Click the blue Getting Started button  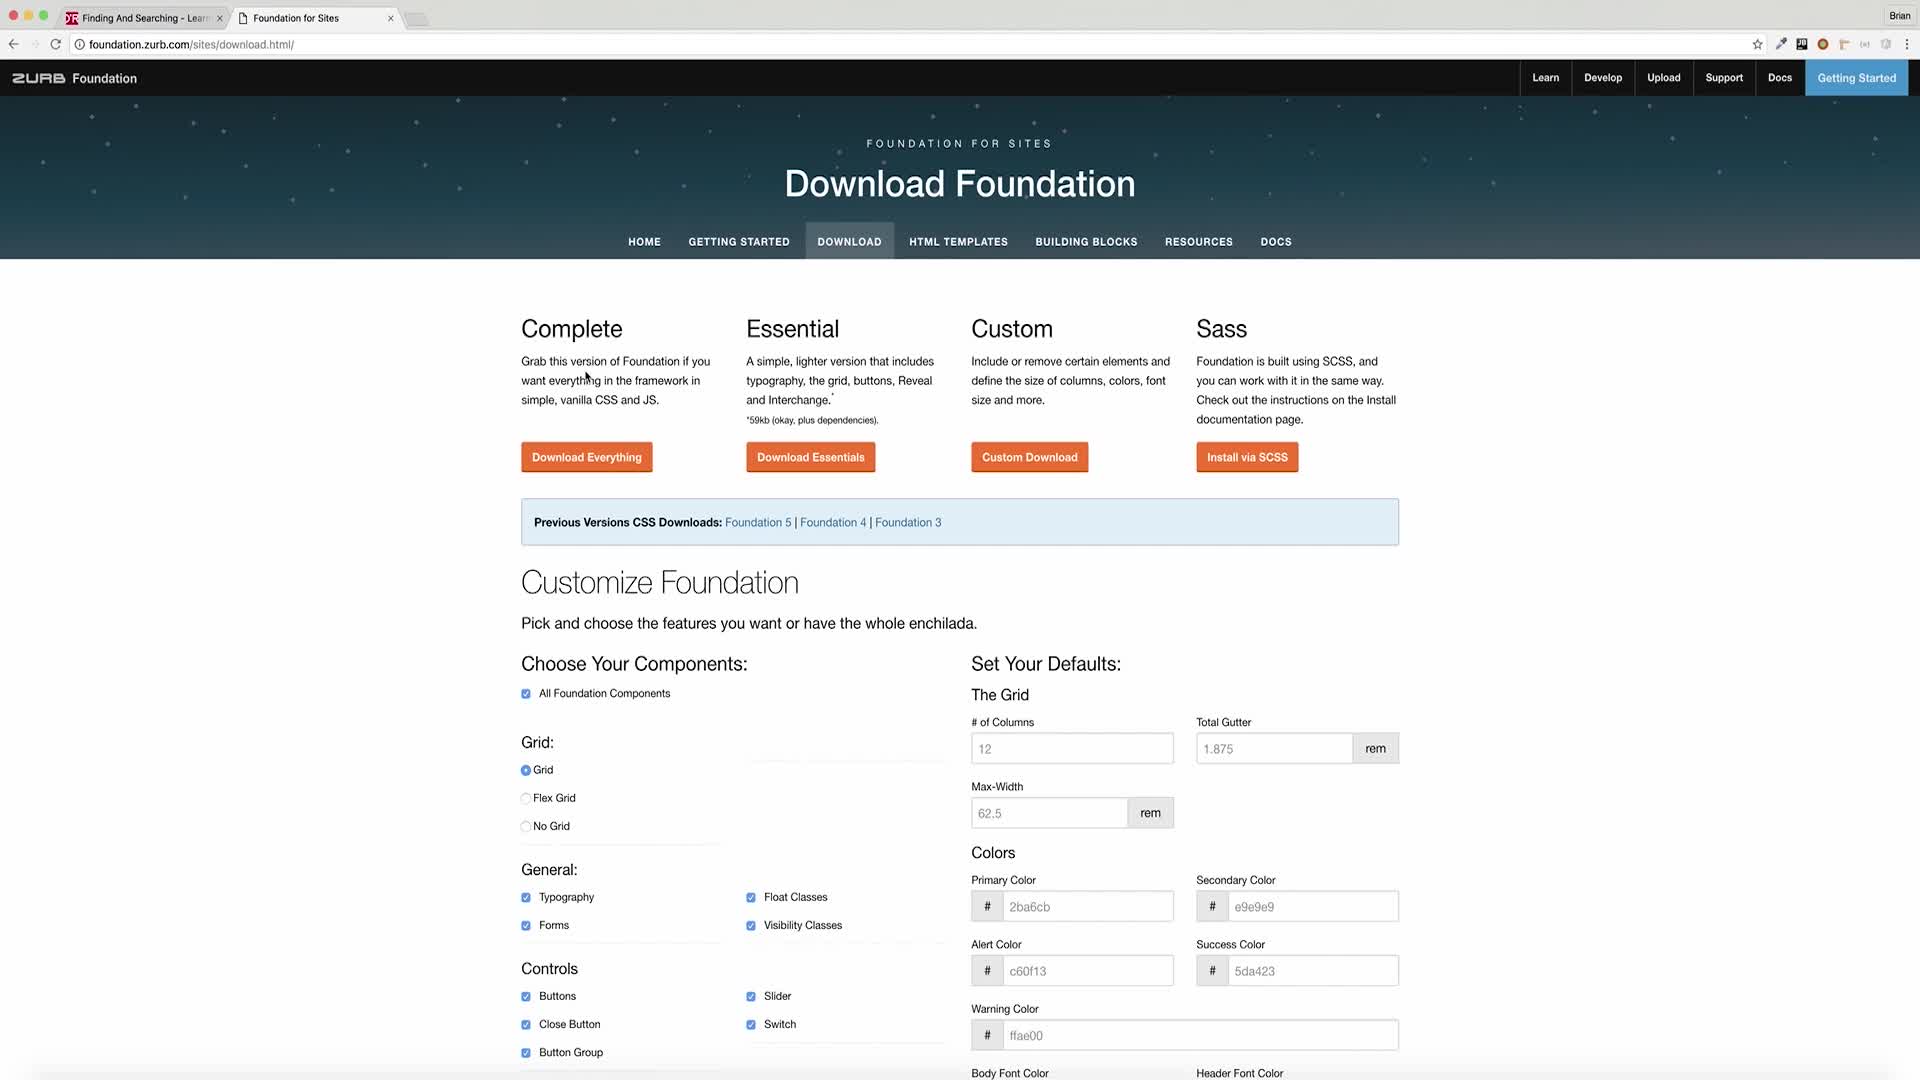[x=1856, y=78]
